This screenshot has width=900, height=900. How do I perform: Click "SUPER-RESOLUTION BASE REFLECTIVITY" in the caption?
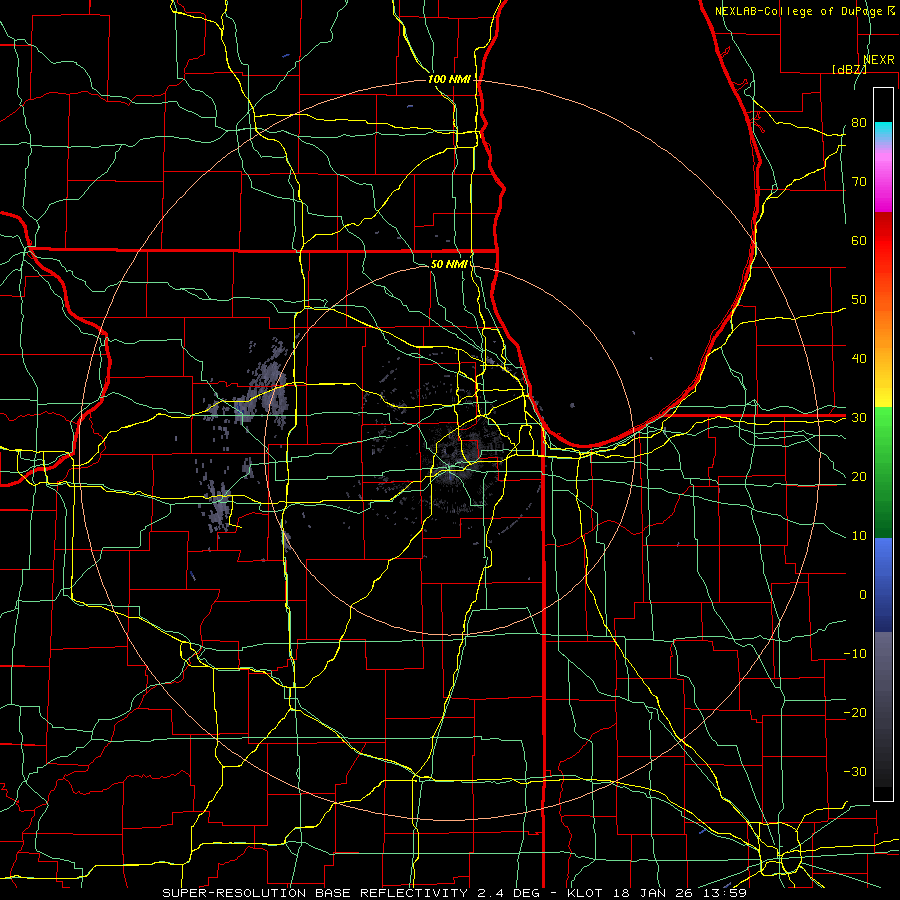[315, 893]
